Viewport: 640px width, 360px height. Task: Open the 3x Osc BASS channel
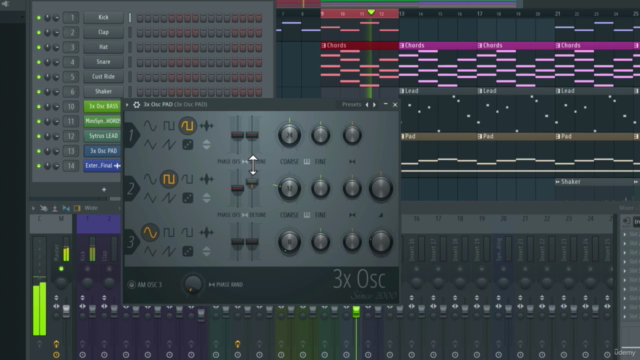[x=102, y=106]
